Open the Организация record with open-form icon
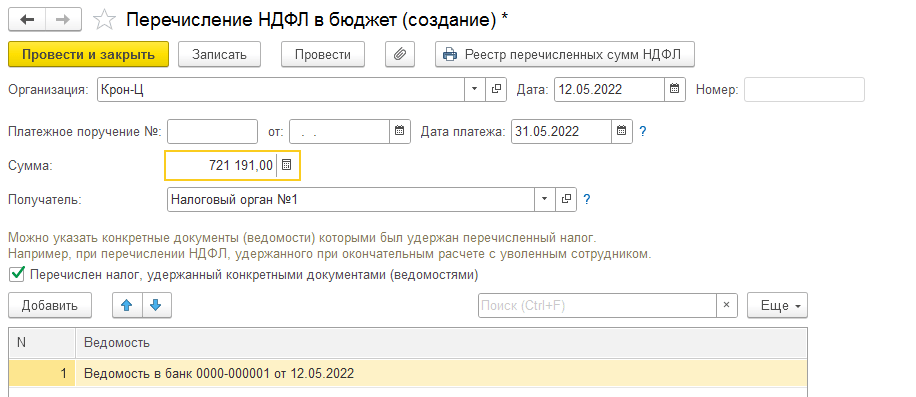Screen dimensions: 916x397 pos(496,89)
